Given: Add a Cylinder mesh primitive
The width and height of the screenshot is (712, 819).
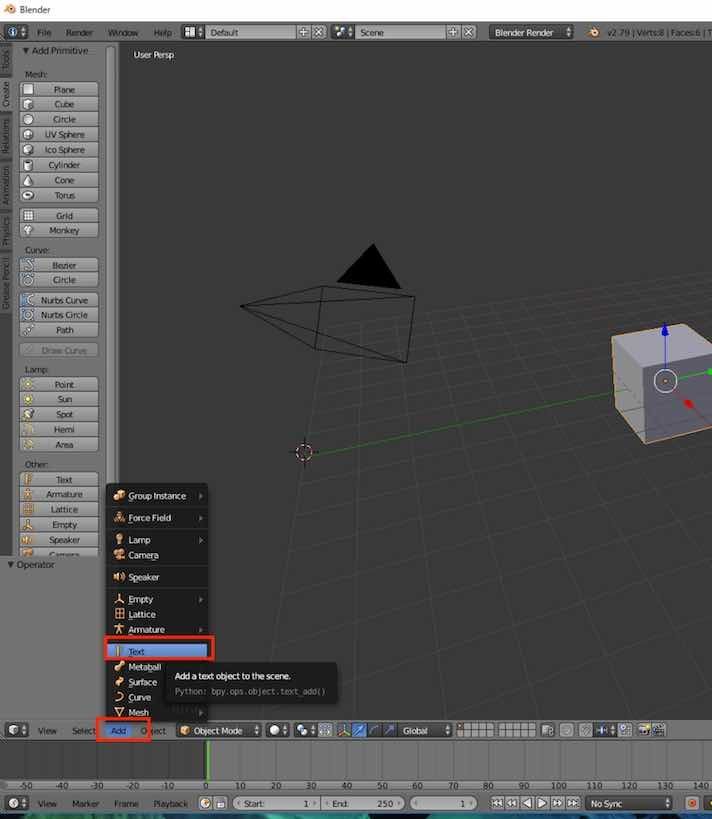Looking at the screenshot, I should [59, 165].
